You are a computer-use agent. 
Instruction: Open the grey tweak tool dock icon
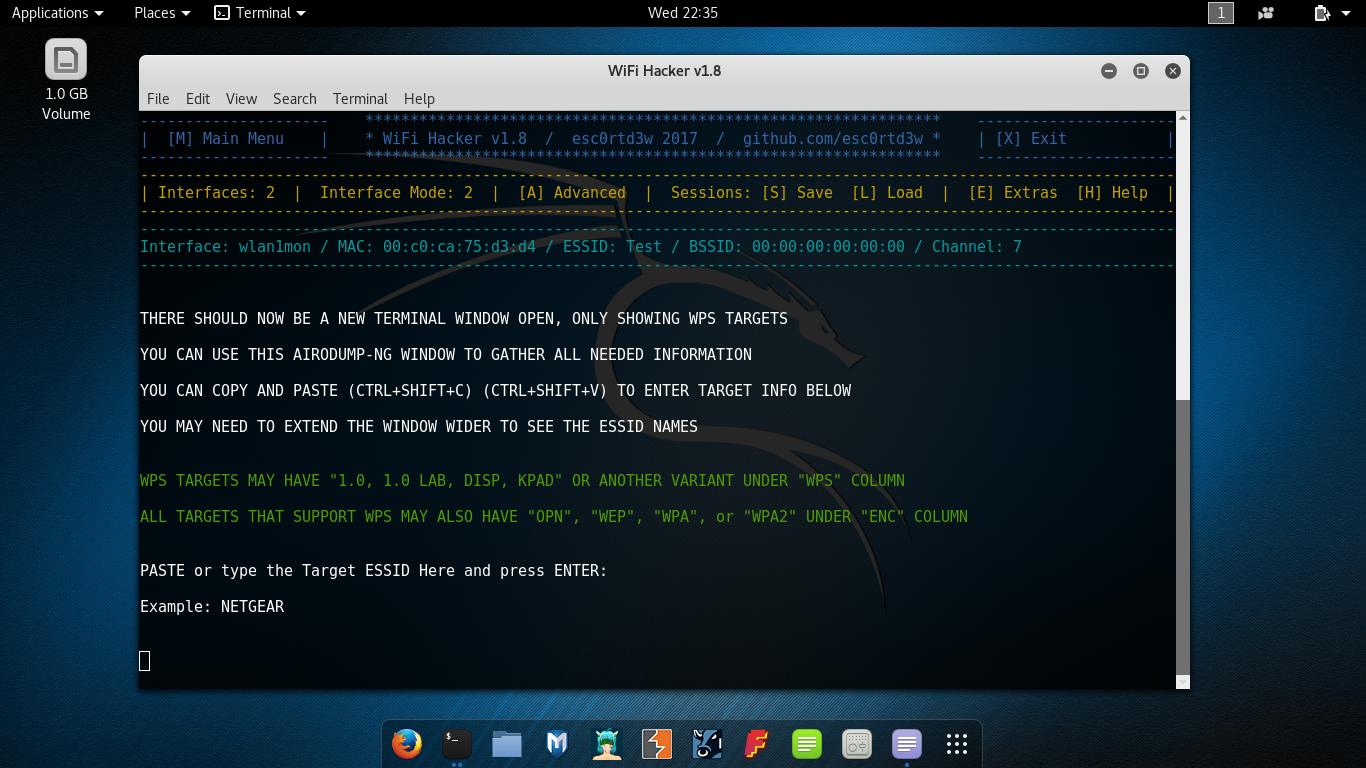point(857,744)
